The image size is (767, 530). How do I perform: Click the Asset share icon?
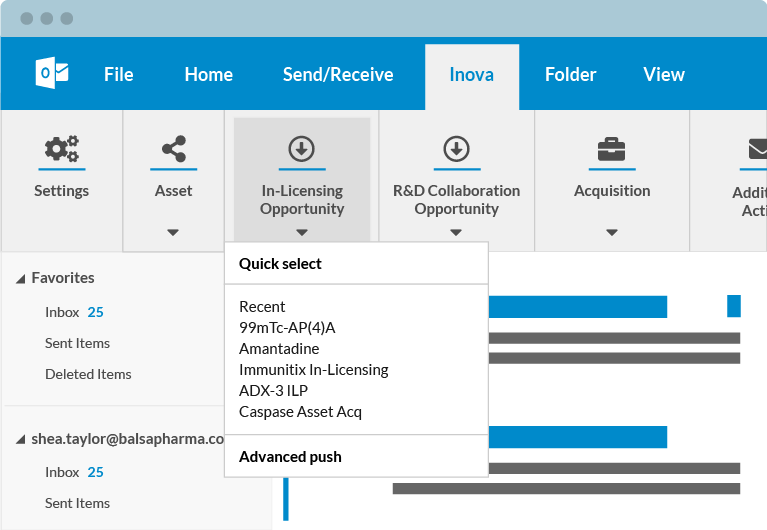point(174,149)
